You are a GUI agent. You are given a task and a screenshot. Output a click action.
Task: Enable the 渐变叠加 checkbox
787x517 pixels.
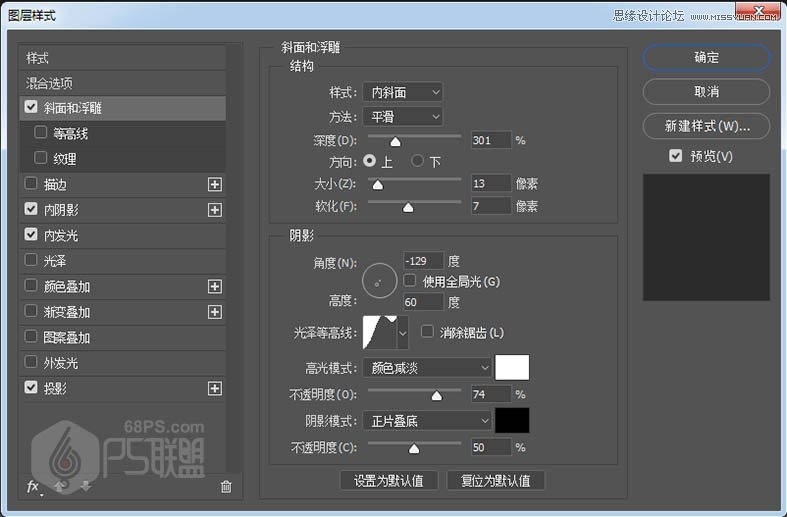coord(31,311)
